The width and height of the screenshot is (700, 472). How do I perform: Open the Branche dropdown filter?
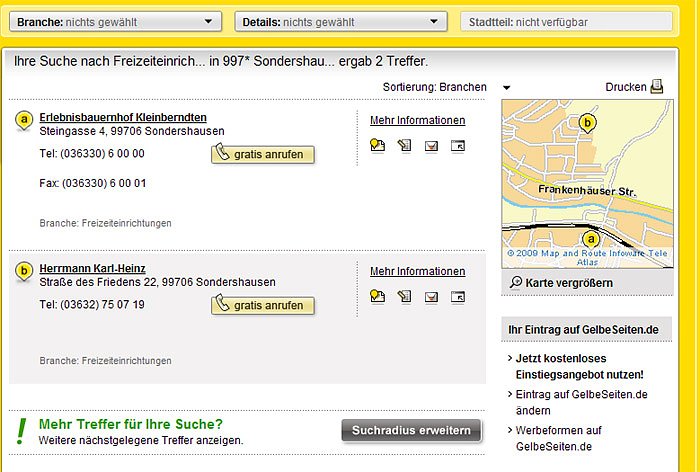click(x=115, y=21)
